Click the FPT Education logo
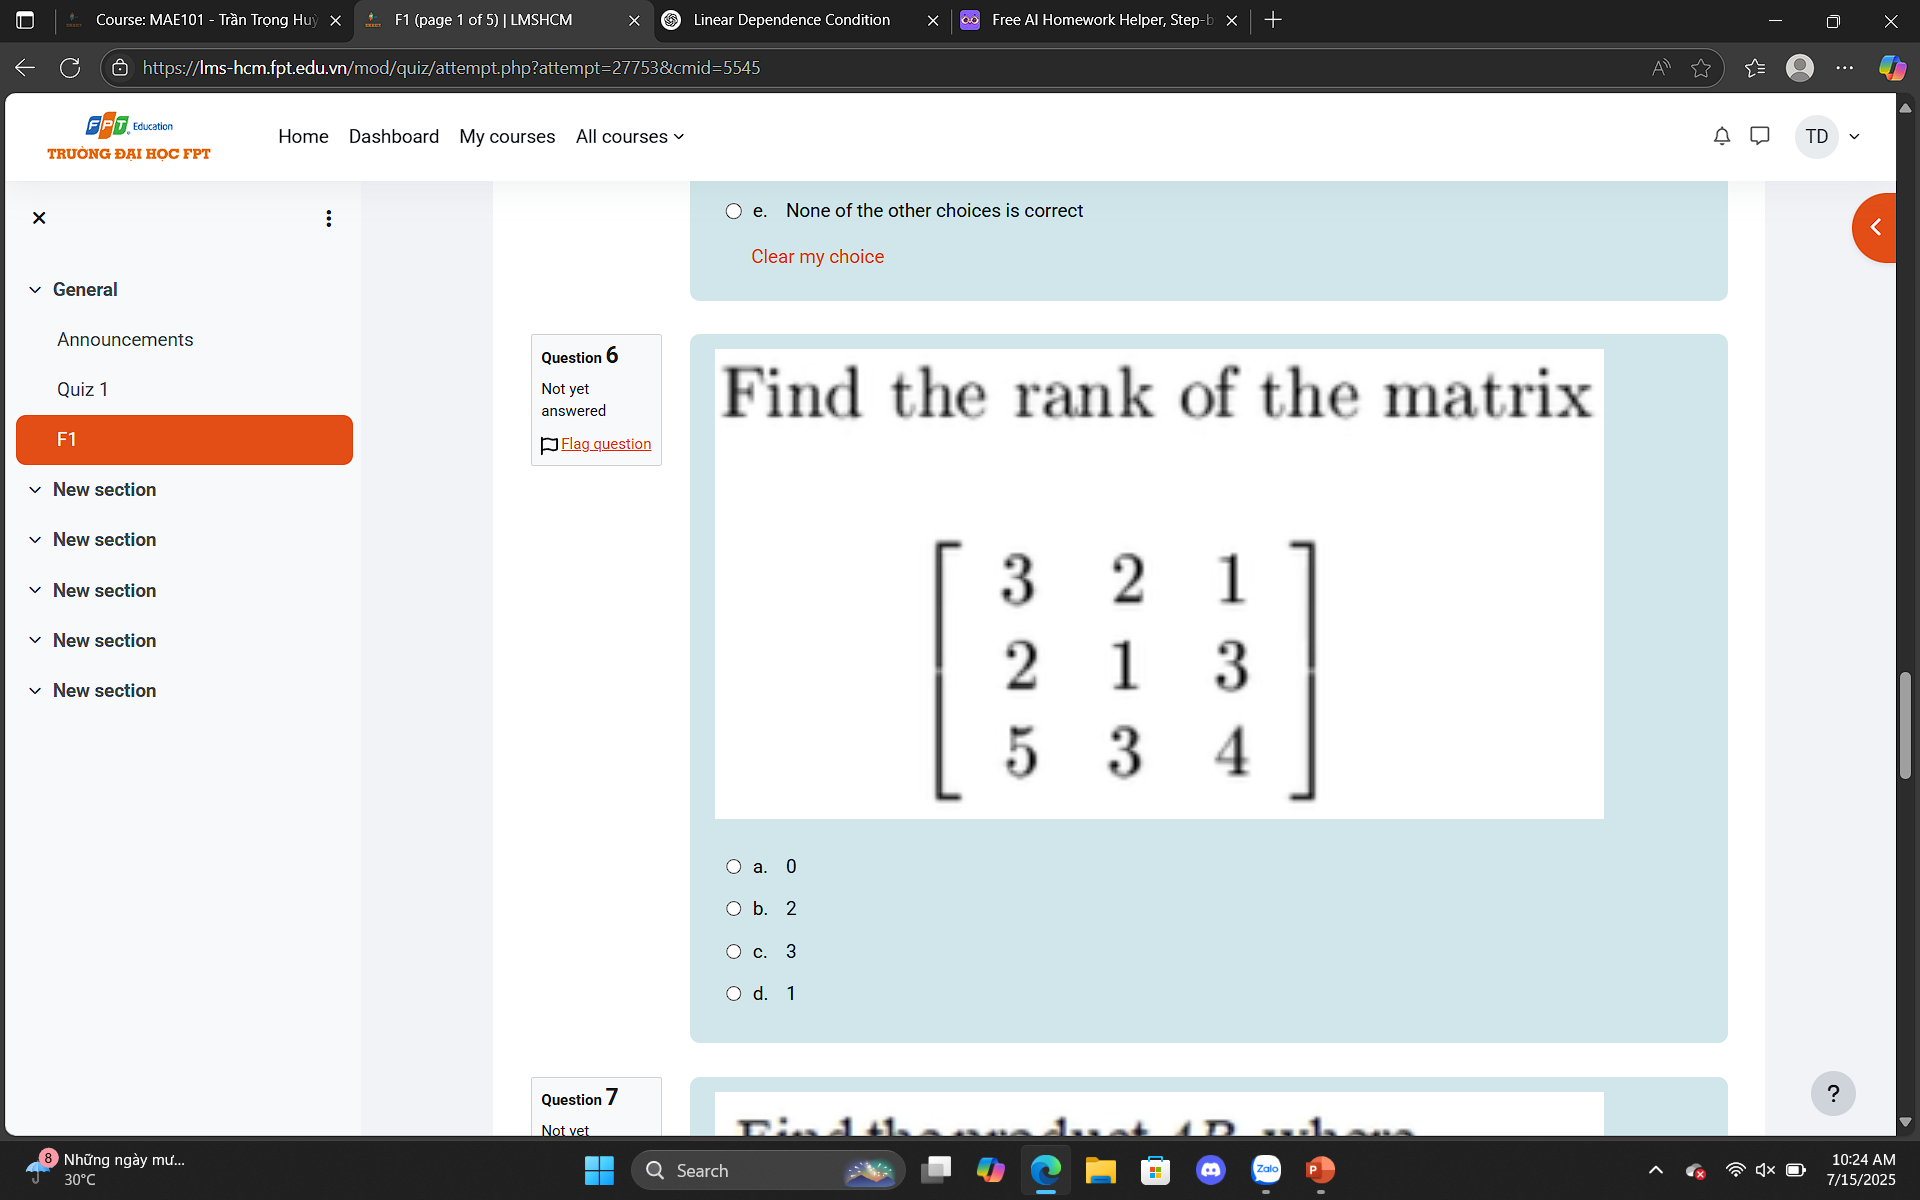This screenshot has width=1920, height=1200. click(x=128, y=137)
